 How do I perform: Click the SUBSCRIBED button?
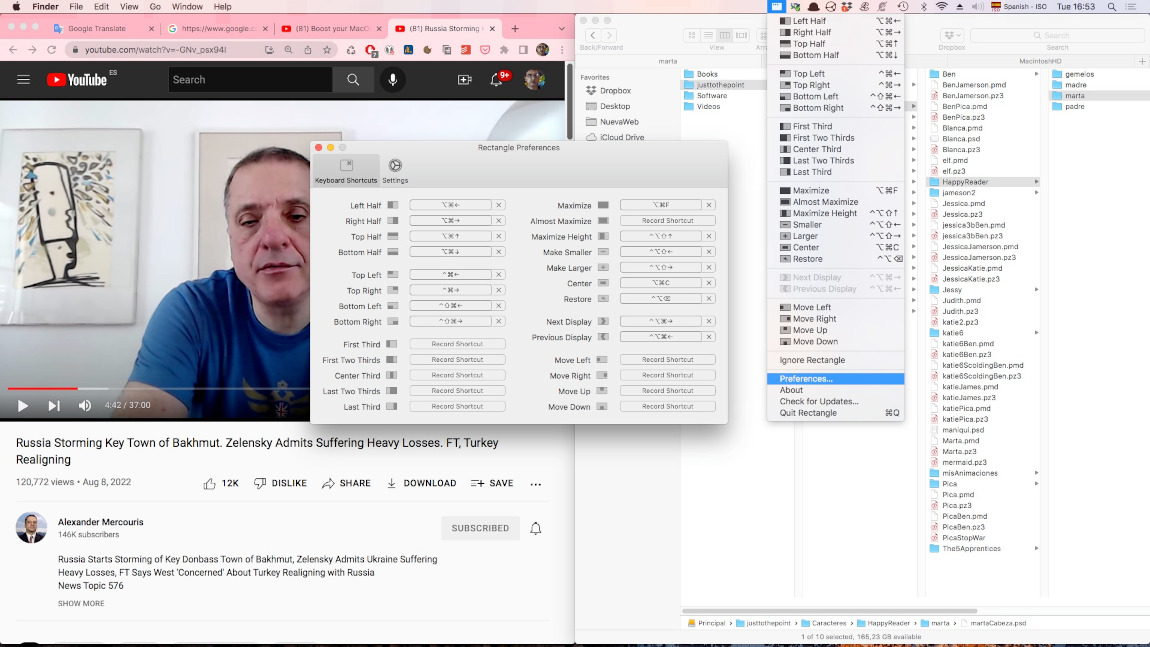480,528
